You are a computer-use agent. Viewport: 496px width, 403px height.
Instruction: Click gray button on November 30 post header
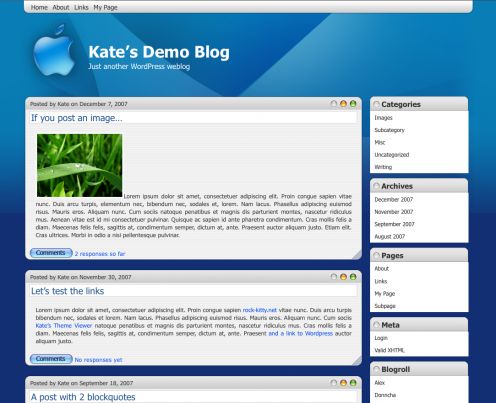click(x=334, y=277)
